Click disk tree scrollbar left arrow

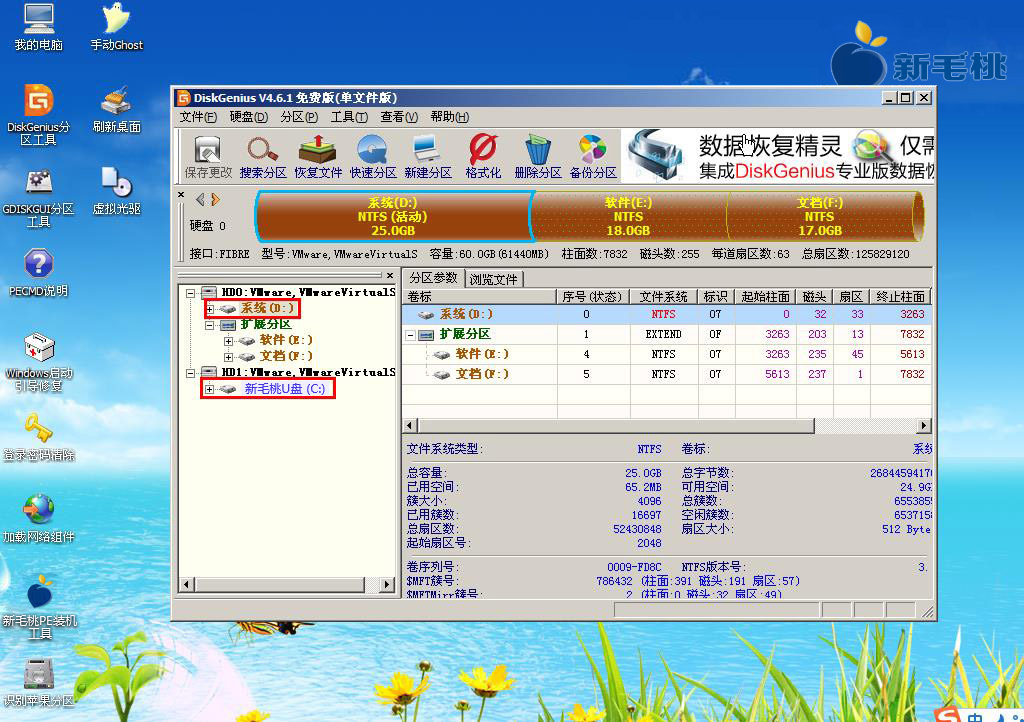(x=186, y=584)
